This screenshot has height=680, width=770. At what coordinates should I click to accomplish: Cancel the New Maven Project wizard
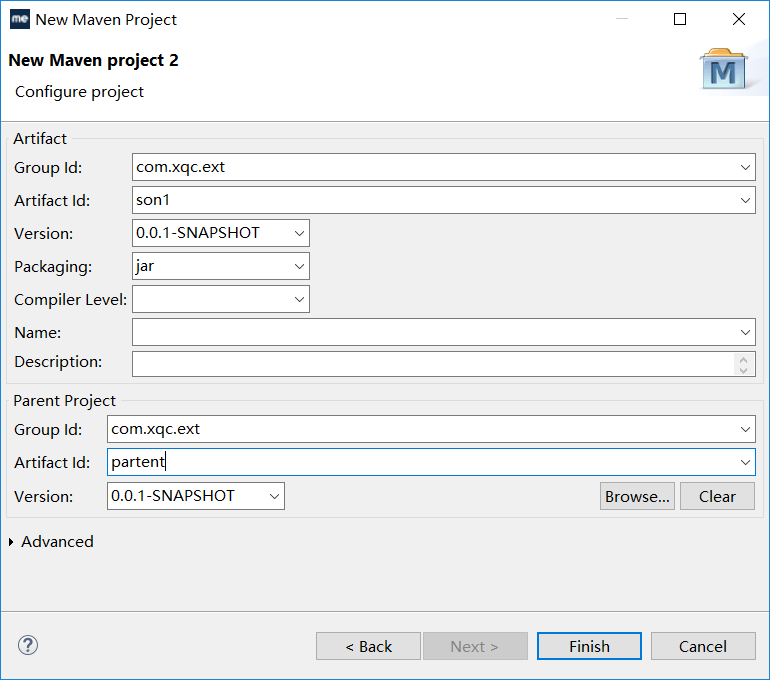tap(703, 646)
